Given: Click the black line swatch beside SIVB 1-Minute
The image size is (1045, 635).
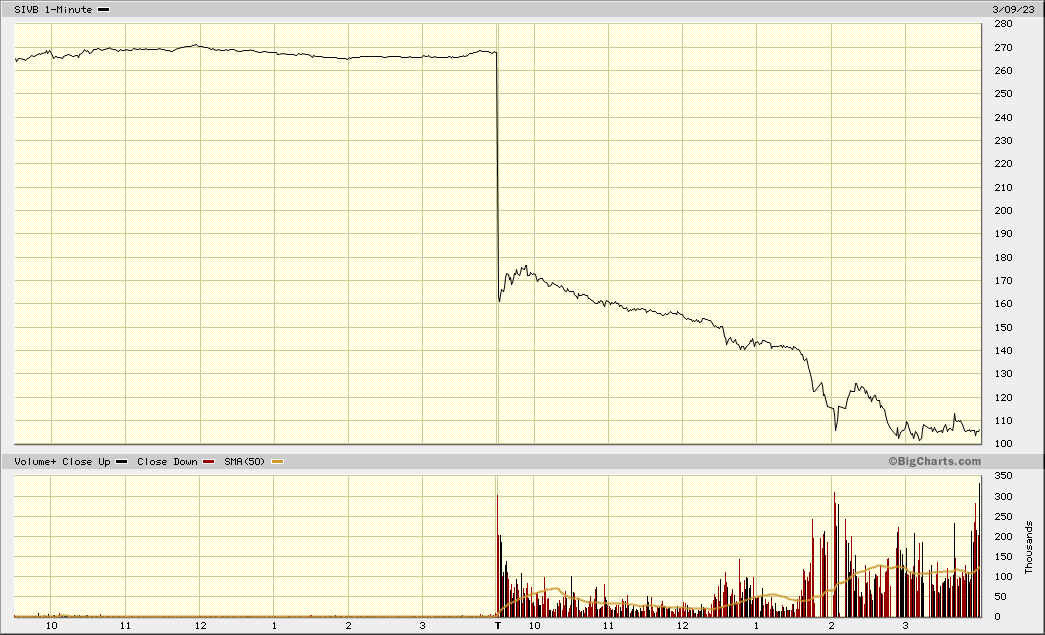Looking at the screenshot, I should point(103,10).
